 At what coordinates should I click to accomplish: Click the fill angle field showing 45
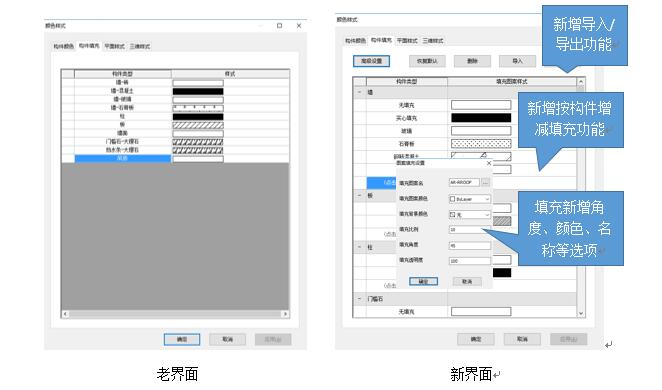(x=469, y=245)
